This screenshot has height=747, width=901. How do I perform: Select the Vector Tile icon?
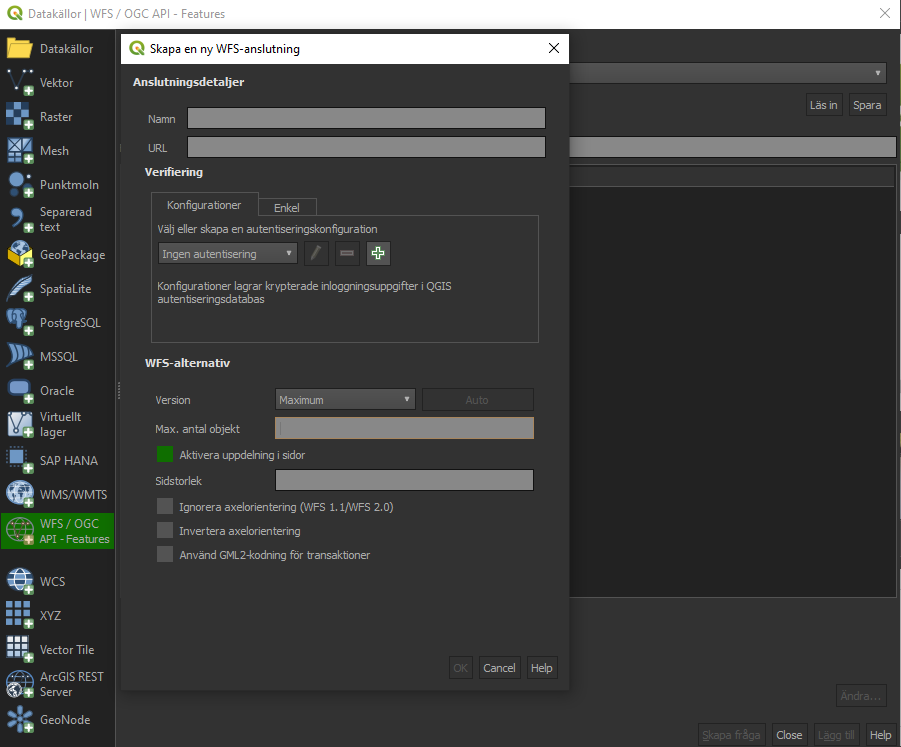[20, 649]
